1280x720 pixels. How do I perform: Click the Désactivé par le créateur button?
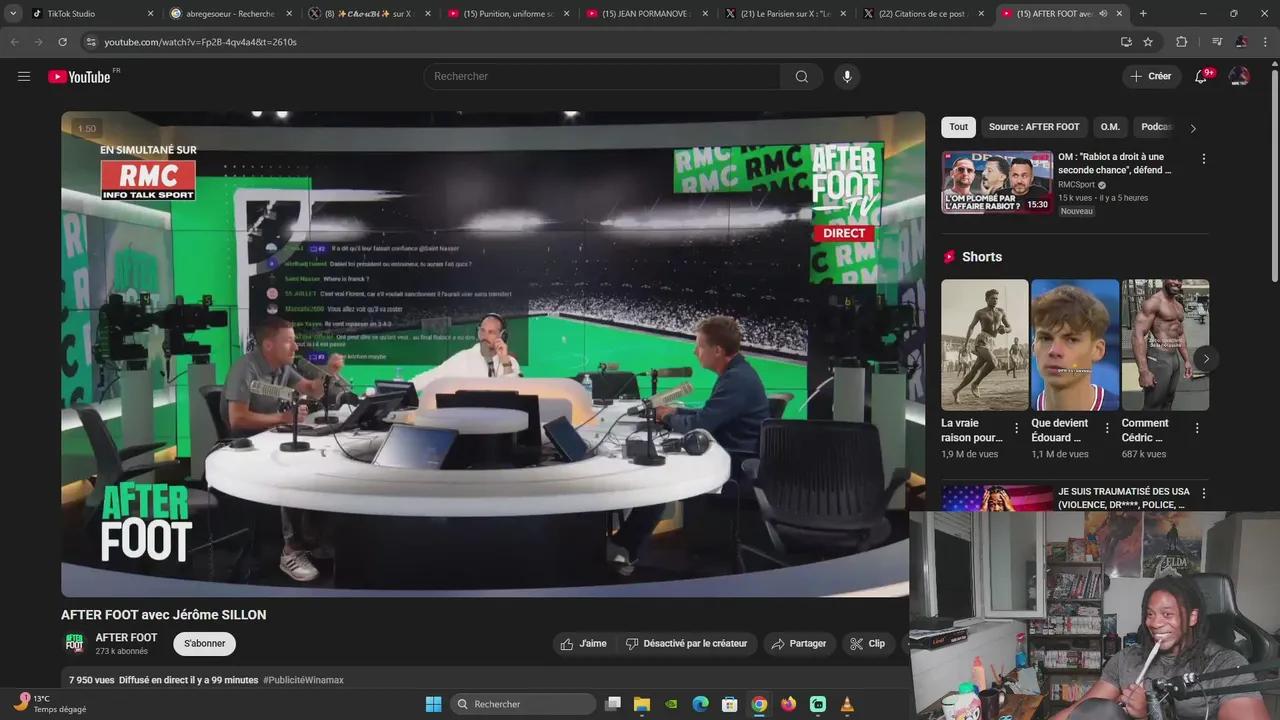687,644
